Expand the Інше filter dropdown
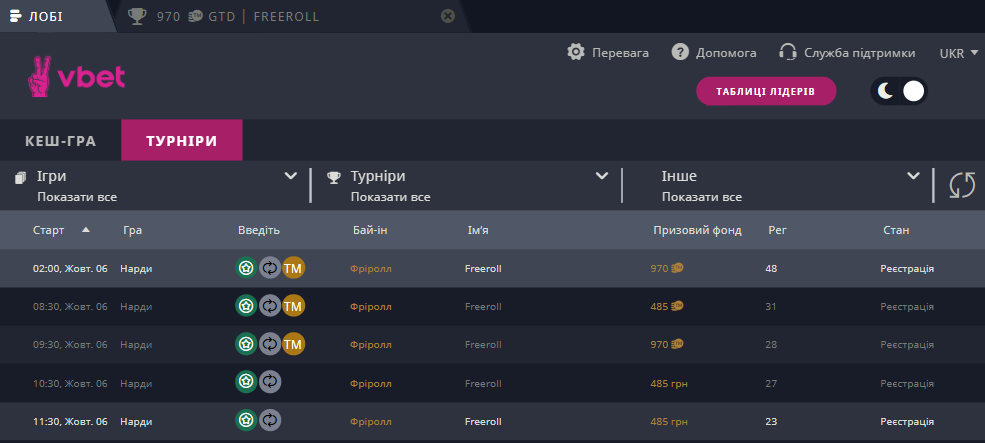The image size is (985, 443). pyautogui.click(x=912, y=176)
